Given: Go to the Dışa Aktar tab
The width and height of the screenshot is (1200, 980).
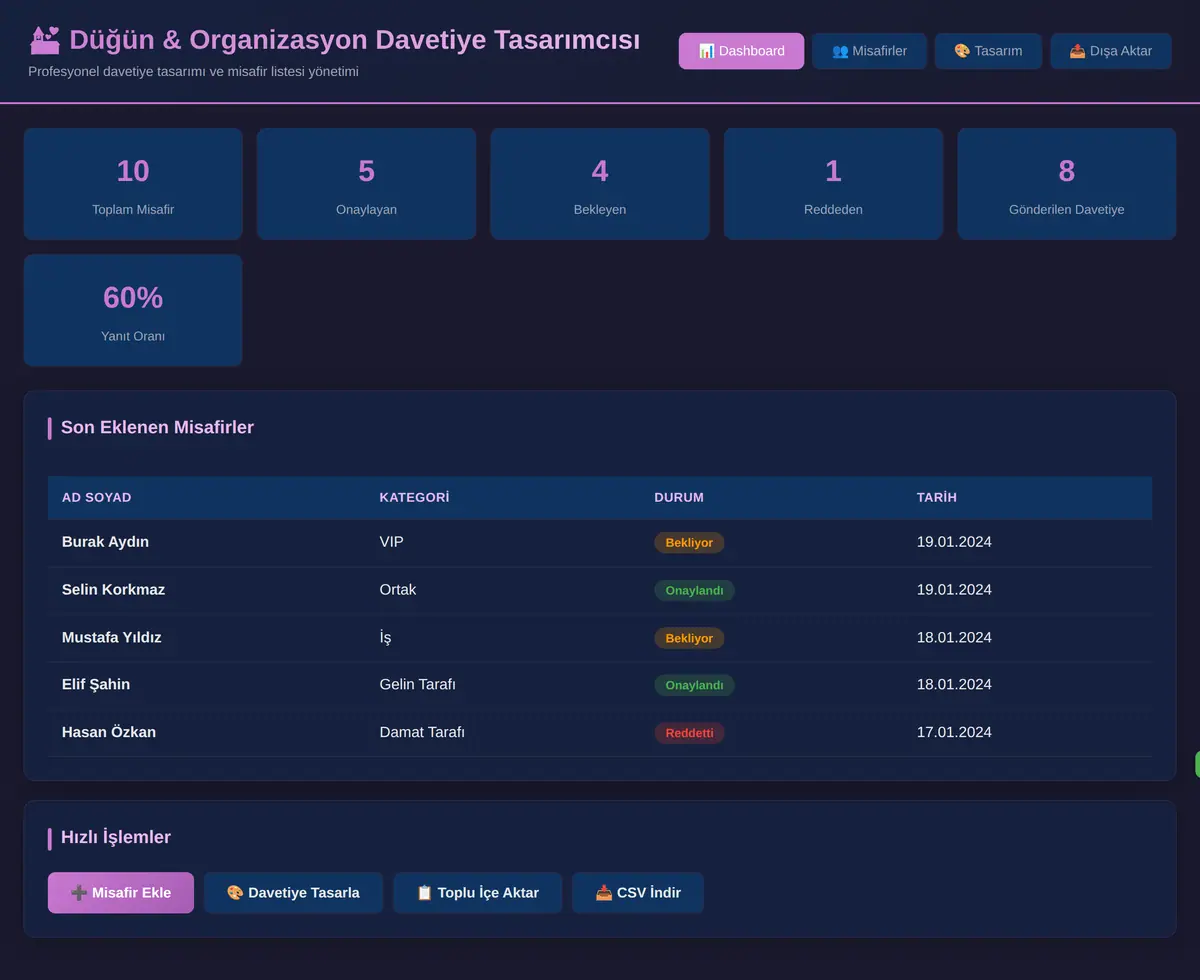Looking at the screenshot, I should [x=1110, y=51].
